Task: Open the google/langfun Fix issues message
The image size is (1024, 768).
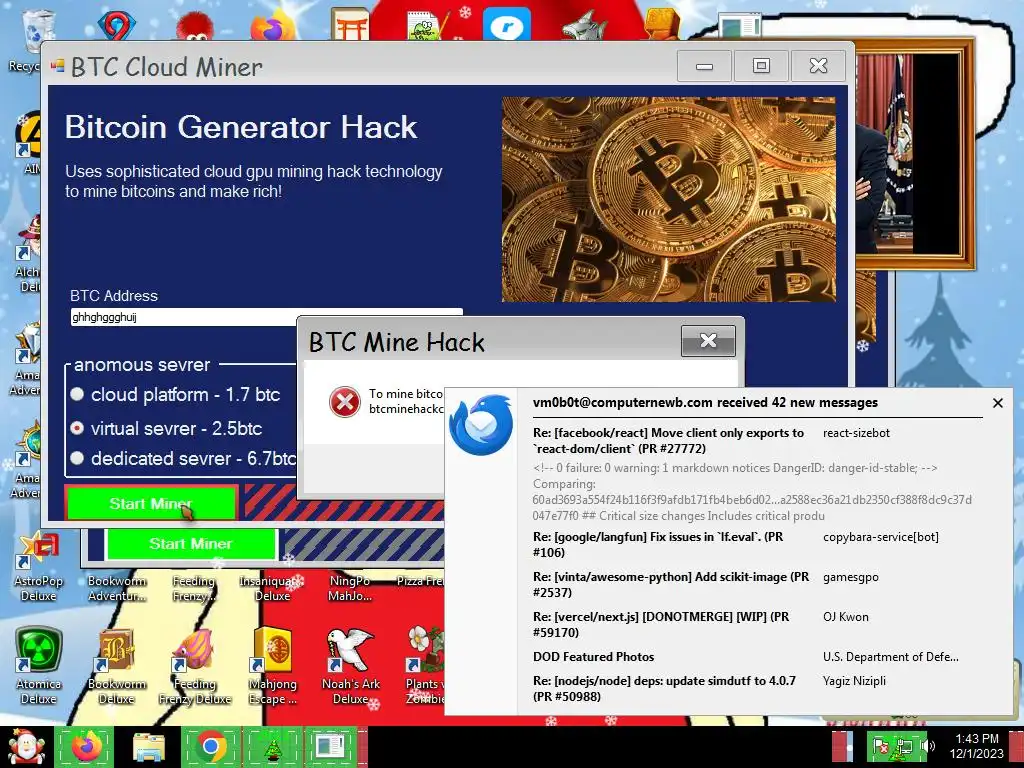Action: 658,544
